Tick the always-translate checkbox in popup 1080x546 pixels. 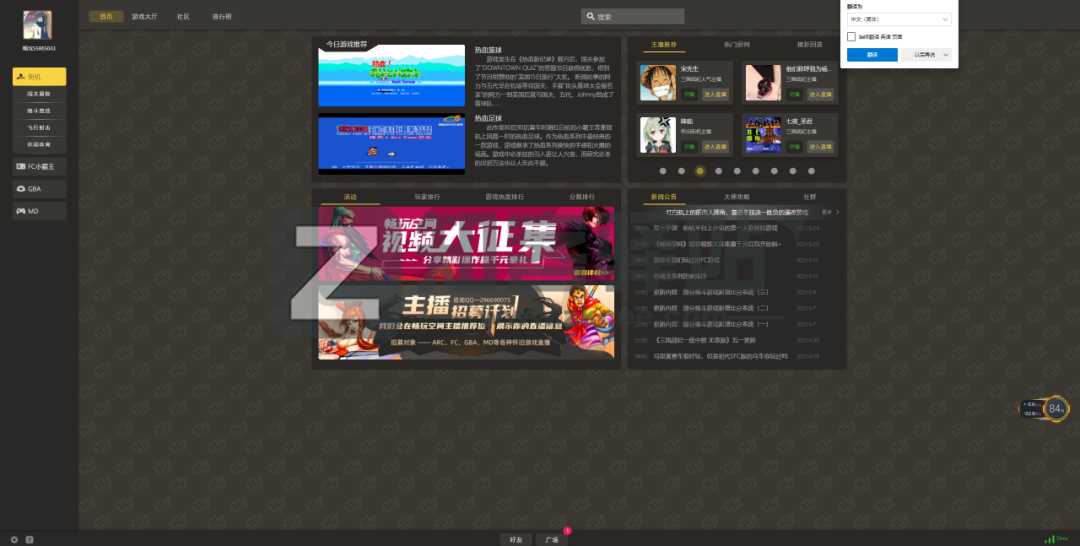tap(851, 36)
